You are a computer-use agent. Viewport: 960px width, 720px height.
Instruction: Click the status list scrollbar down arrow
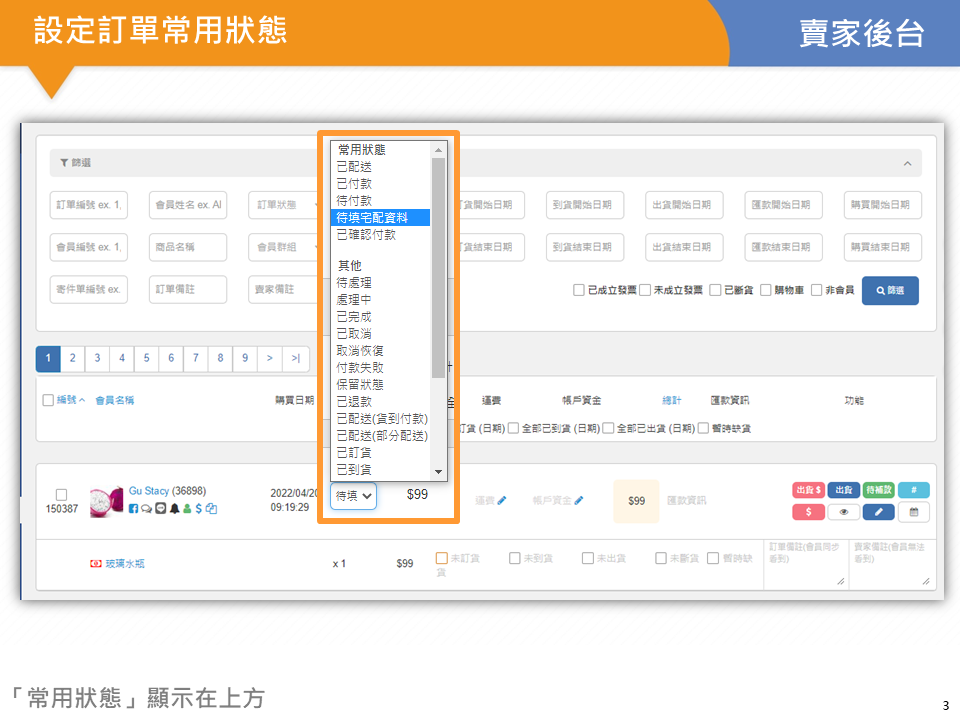pyautogui.click(x=438, y=471)
